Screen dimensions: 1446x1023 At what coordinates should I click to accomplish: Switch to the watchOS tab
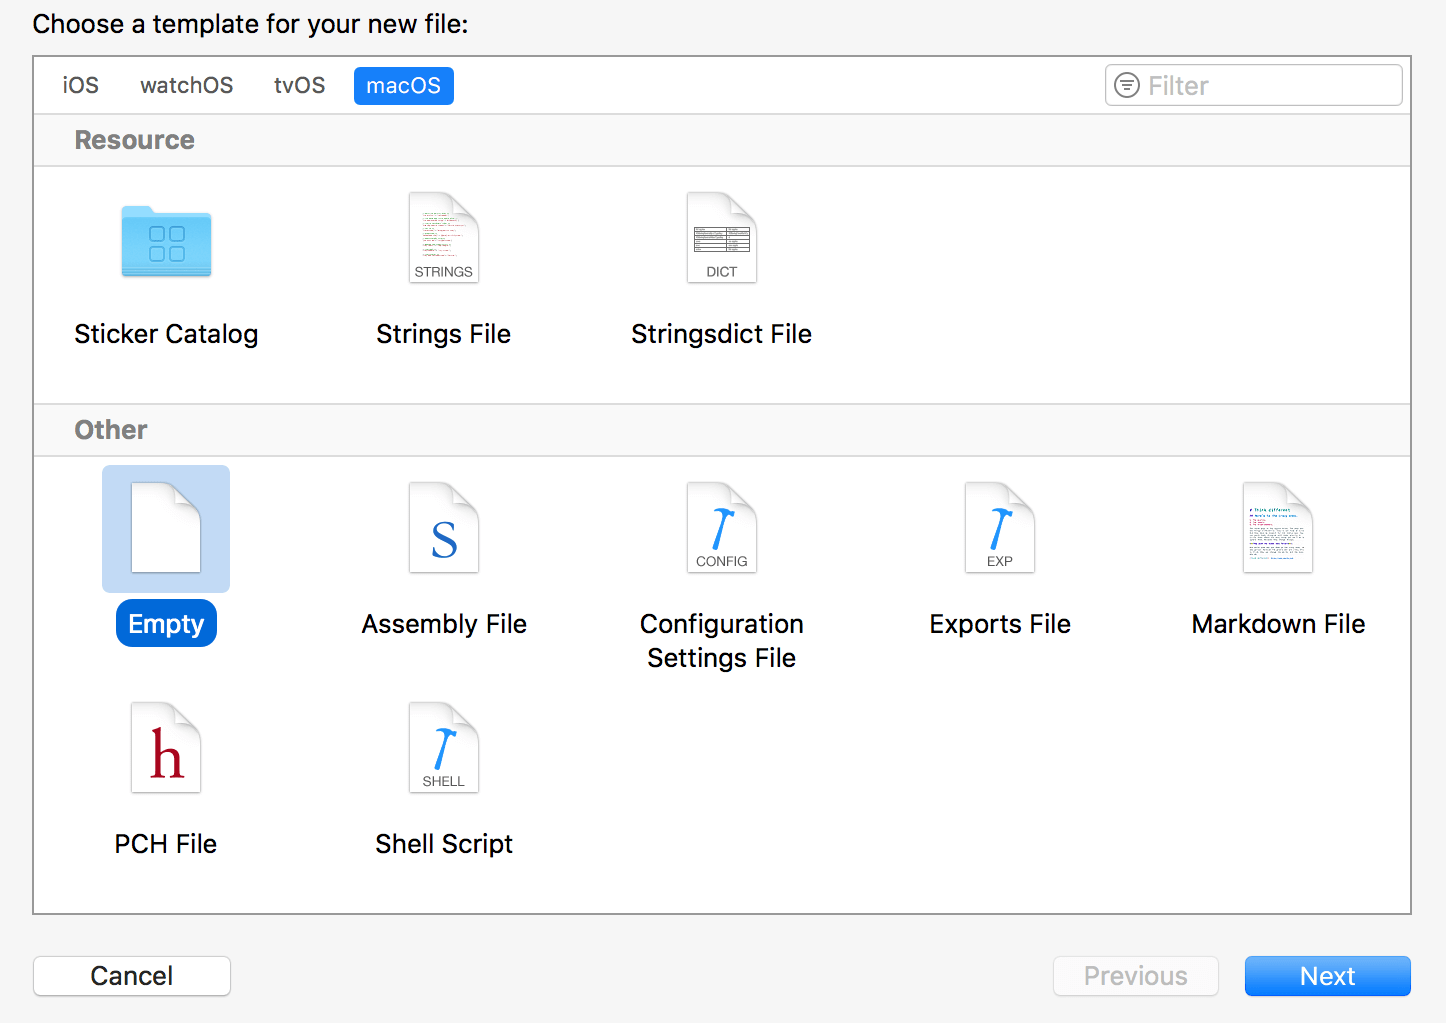point(186,86)
